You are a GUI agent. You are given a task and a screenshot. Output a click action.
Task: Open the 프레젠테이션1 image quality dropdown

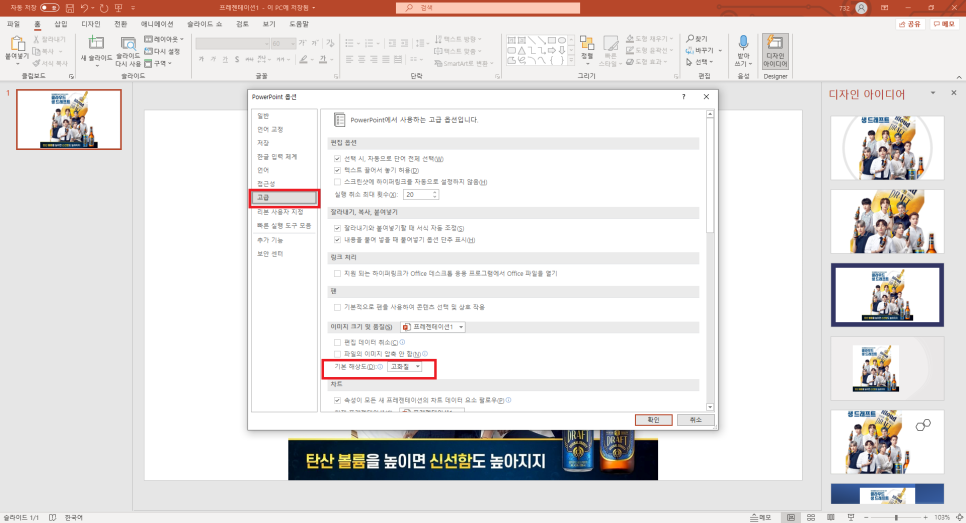point(432,326)
